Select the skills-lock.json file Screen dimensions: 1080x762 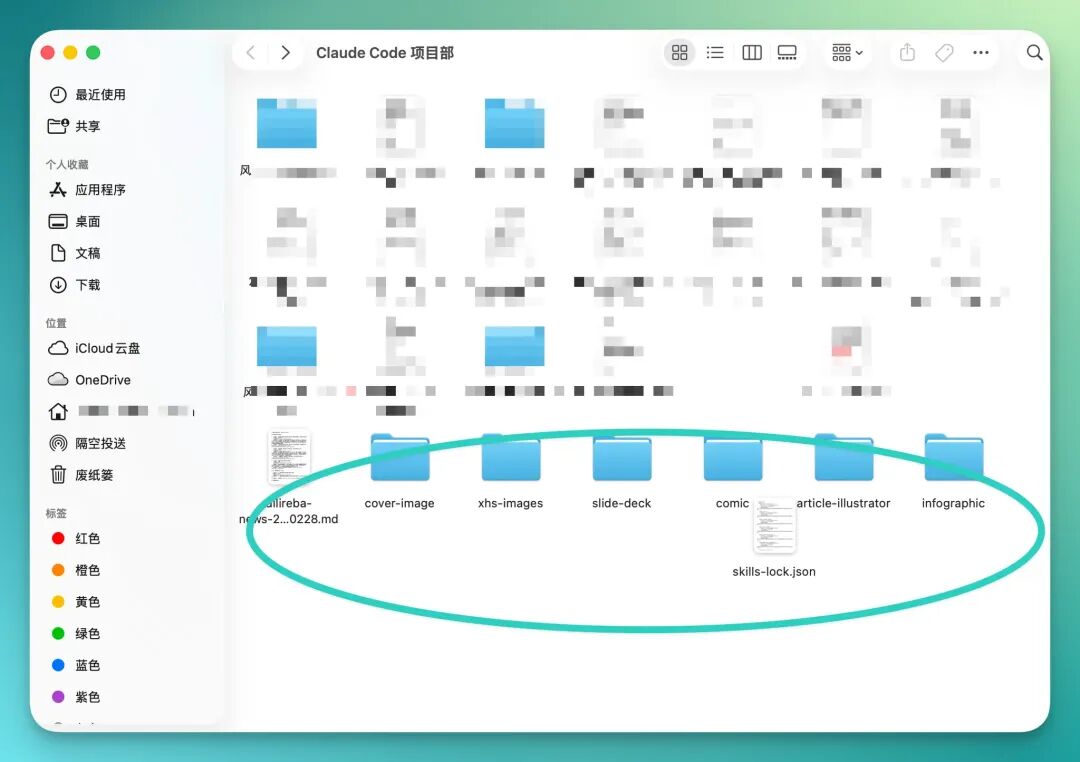click(774, 537)
